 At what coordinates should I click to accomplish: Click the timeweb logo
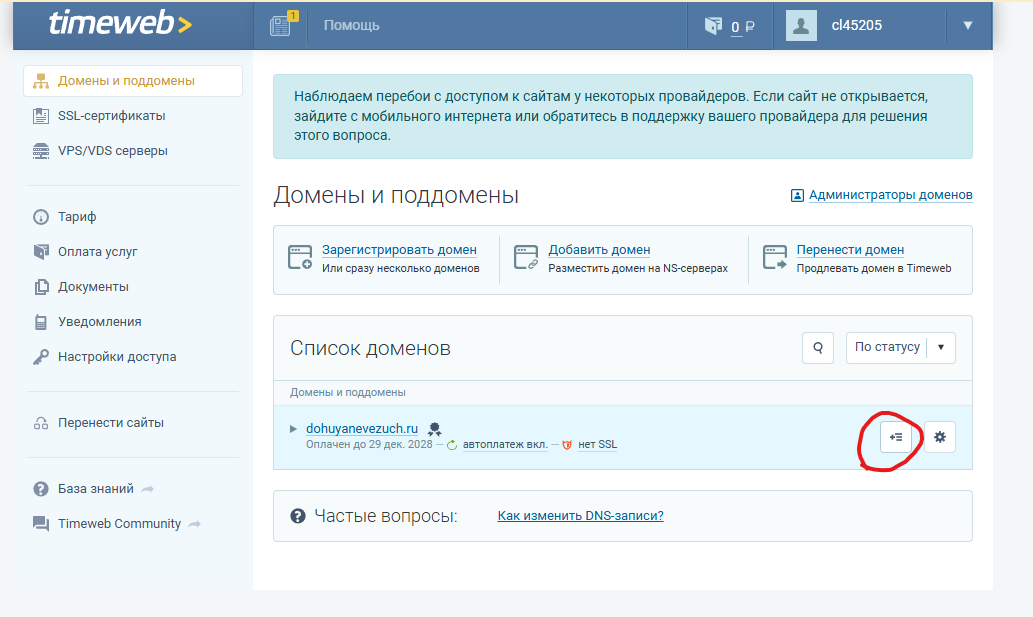pyautogui.click(x=120, y=25)
